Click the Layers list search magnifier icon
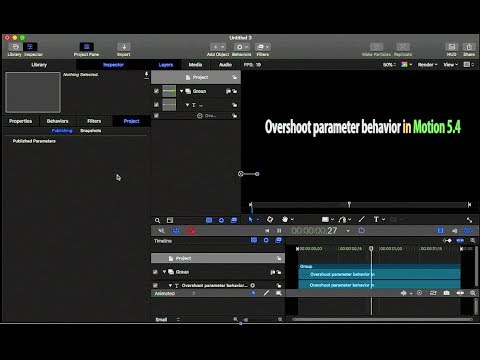Screen dimensions: 480x360 (x=157, y=220)
